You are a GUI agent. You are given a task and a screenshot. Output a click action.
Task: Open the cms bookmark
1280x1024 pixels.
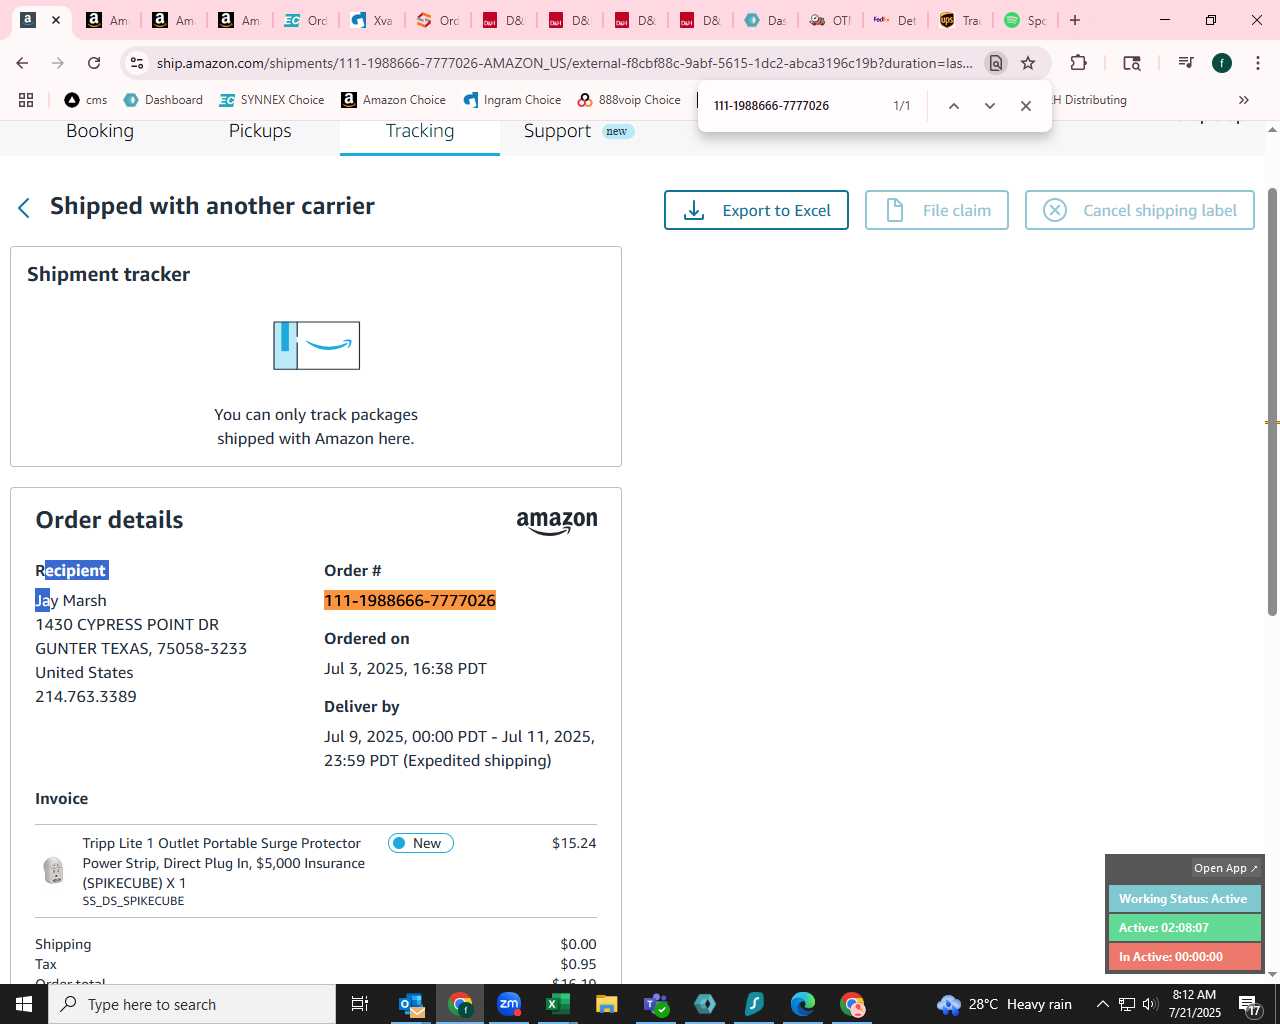coord(86,100)
